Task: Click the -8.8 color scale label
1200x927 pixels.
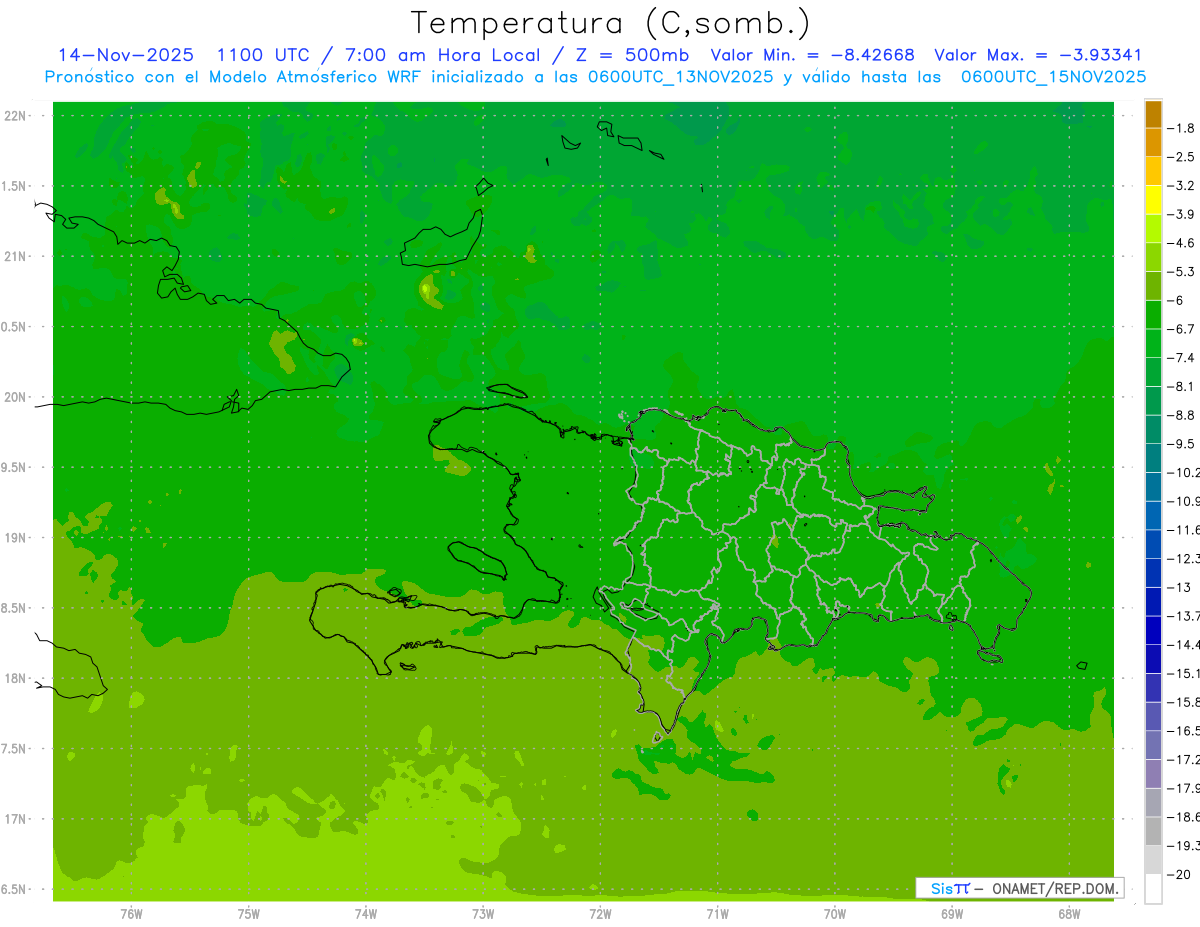Action: point(1183,415)
